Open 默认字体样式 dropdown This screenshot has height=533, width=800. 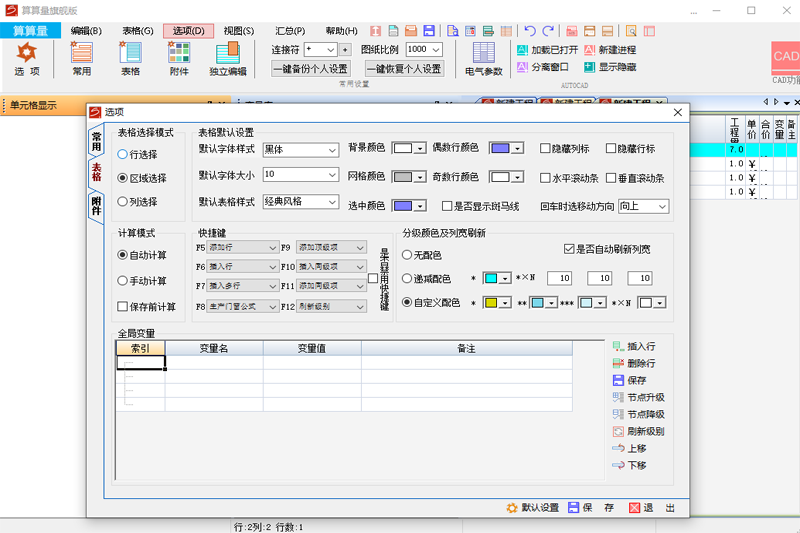[x=301, y=149]
